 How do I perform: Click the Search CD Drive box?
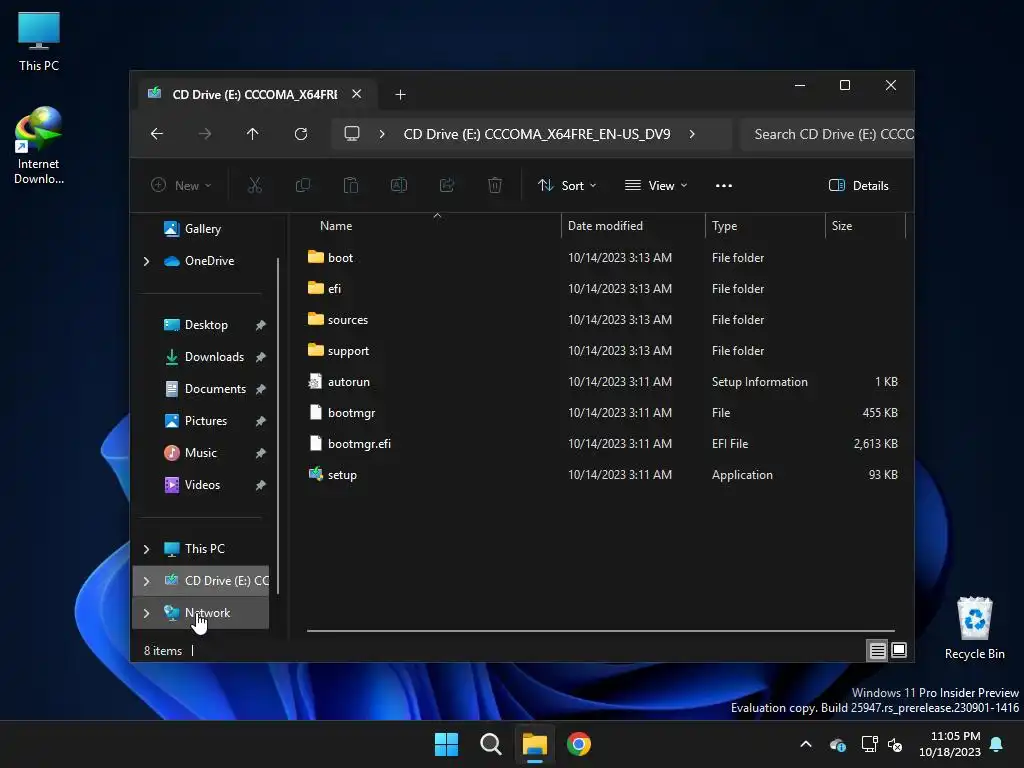point(827,134)
